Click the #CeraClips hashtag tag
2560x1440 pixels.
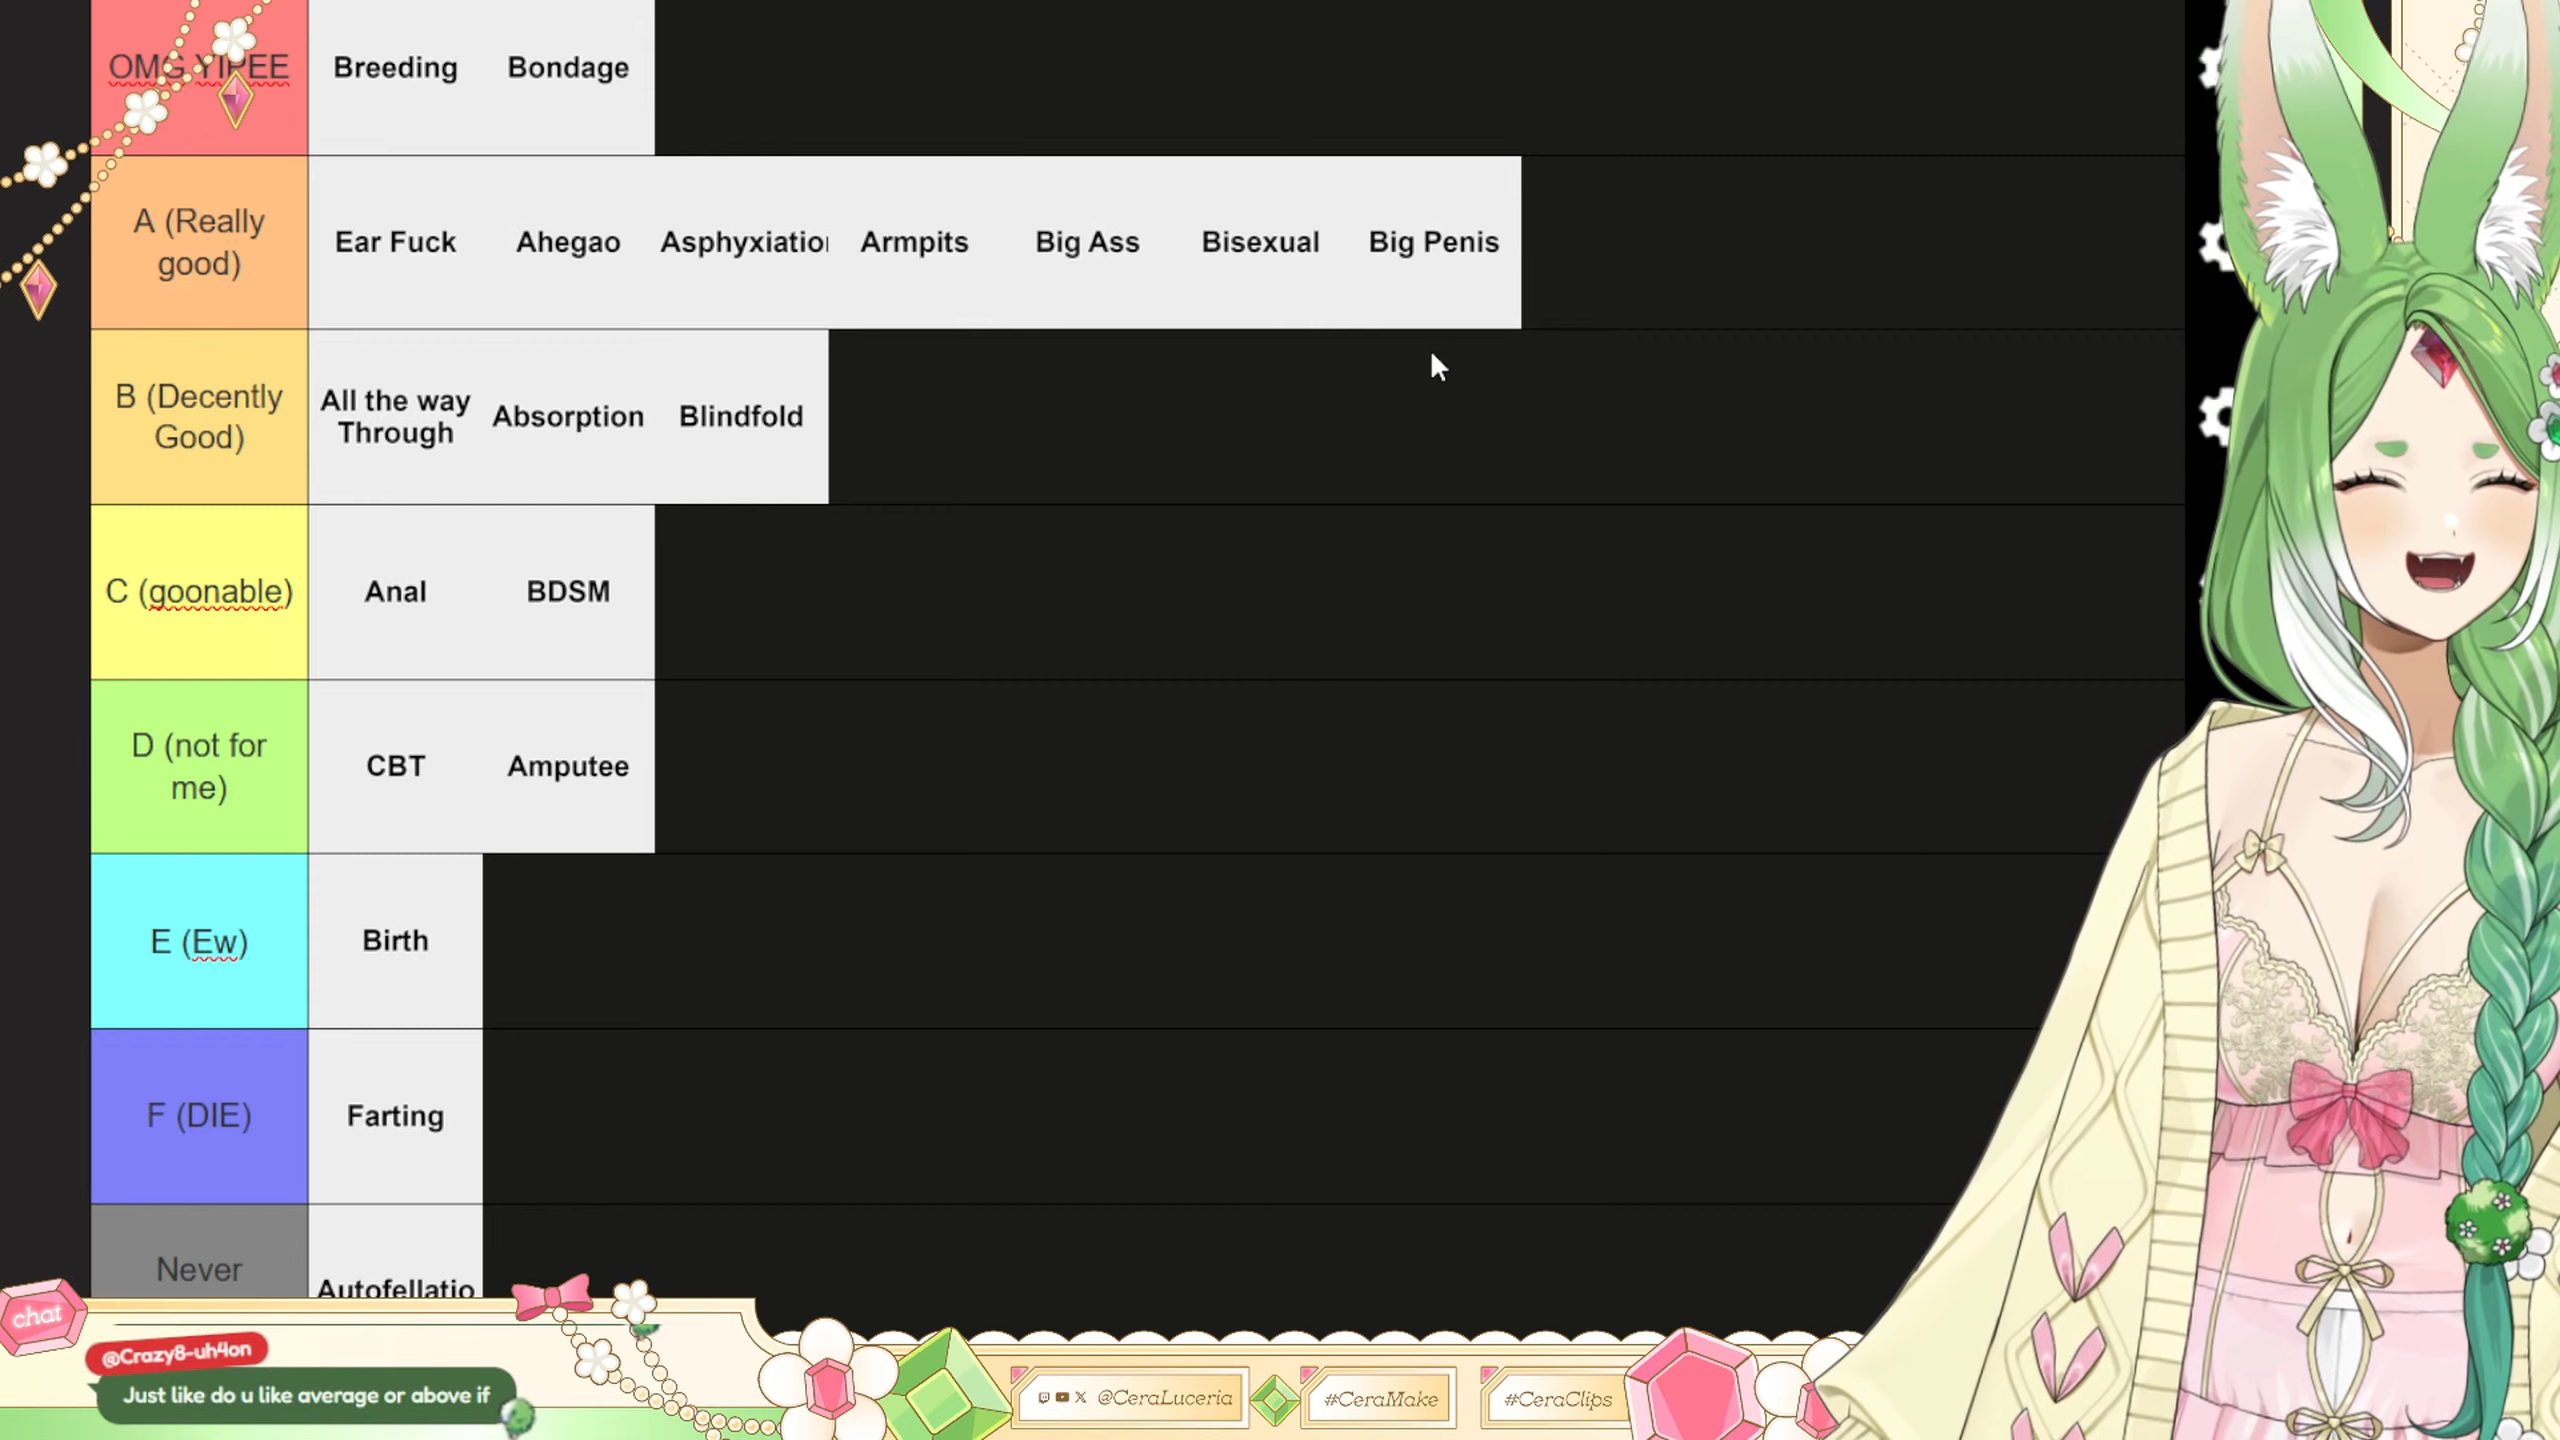pos(1557,1399)
